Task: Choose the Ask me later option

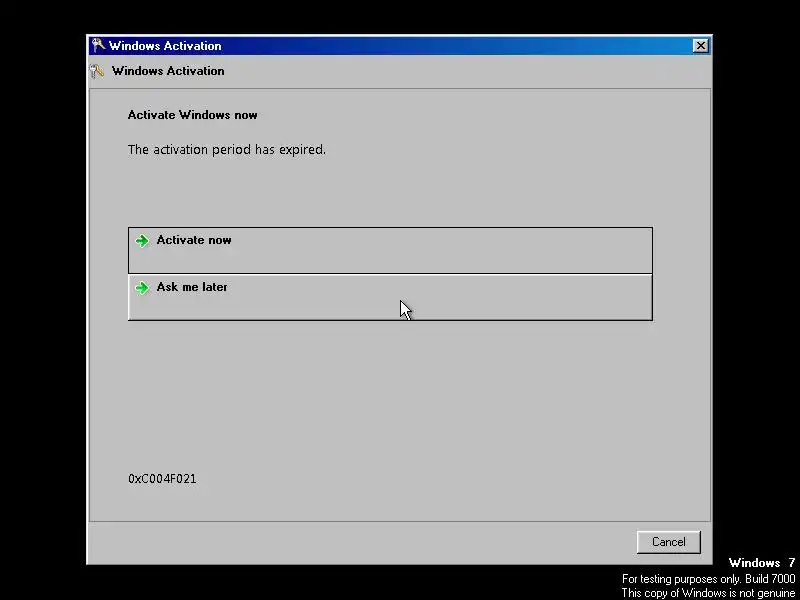Action: pyautogui.click(x=390, y=297)
